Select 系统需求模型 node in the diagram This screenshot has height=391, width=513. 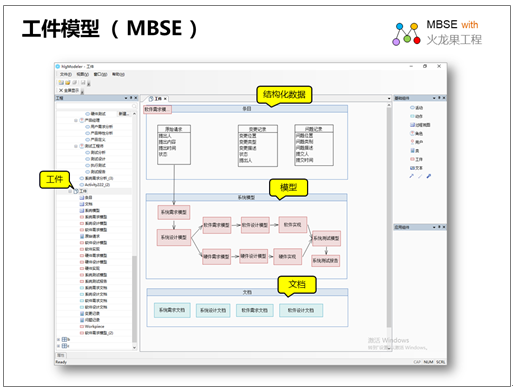[174, 212]
